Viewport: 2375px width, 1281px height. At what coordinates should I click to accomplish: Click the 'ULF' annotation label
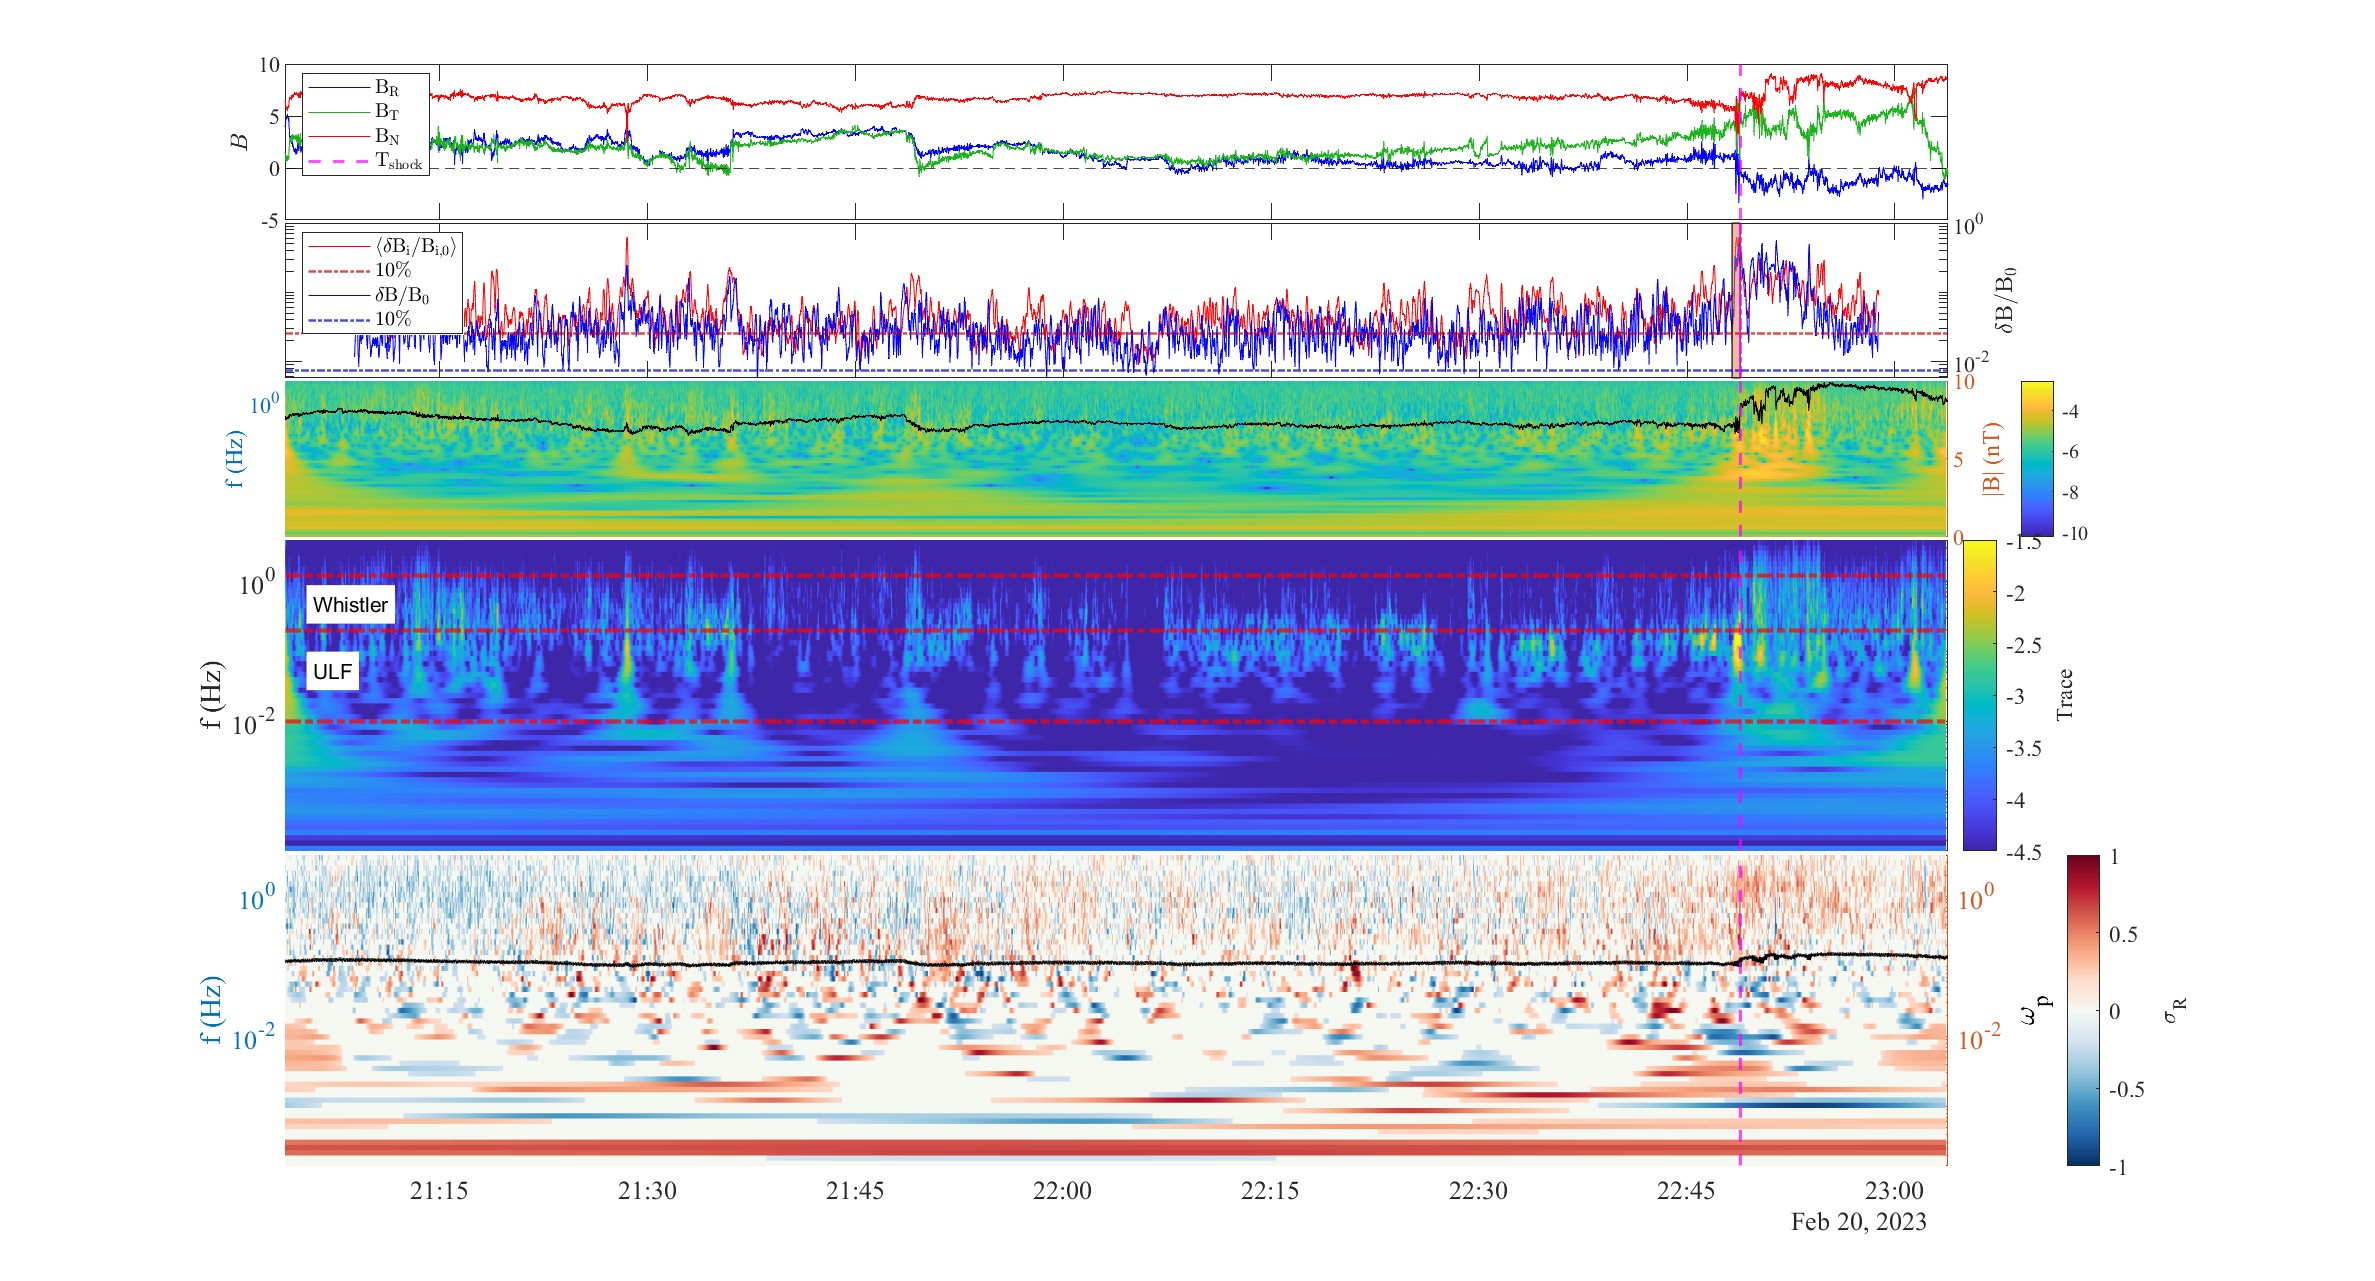pos(332,671)
